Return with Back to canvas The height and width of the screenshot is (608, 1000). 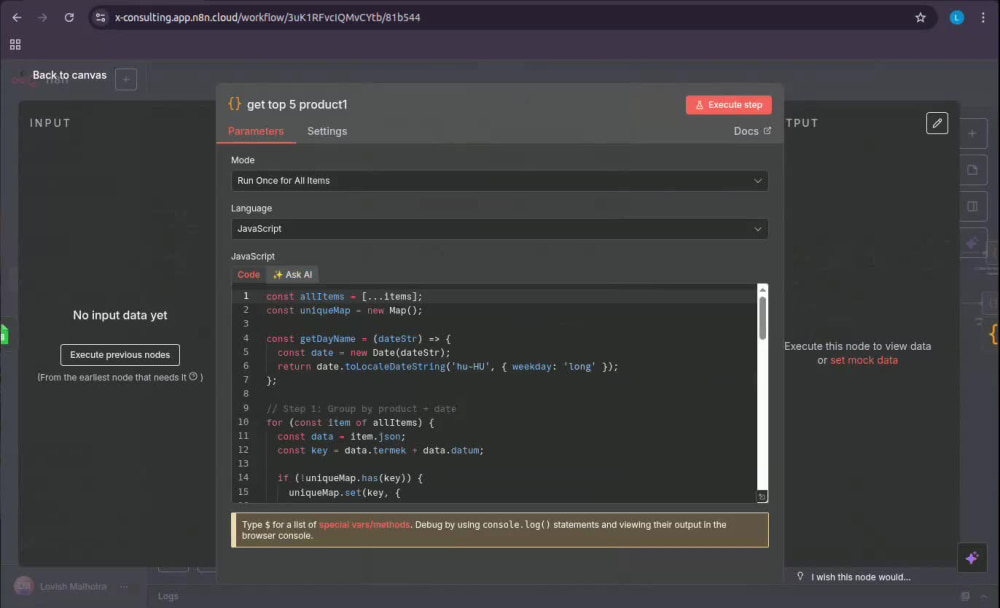click(x=69, y=75)
